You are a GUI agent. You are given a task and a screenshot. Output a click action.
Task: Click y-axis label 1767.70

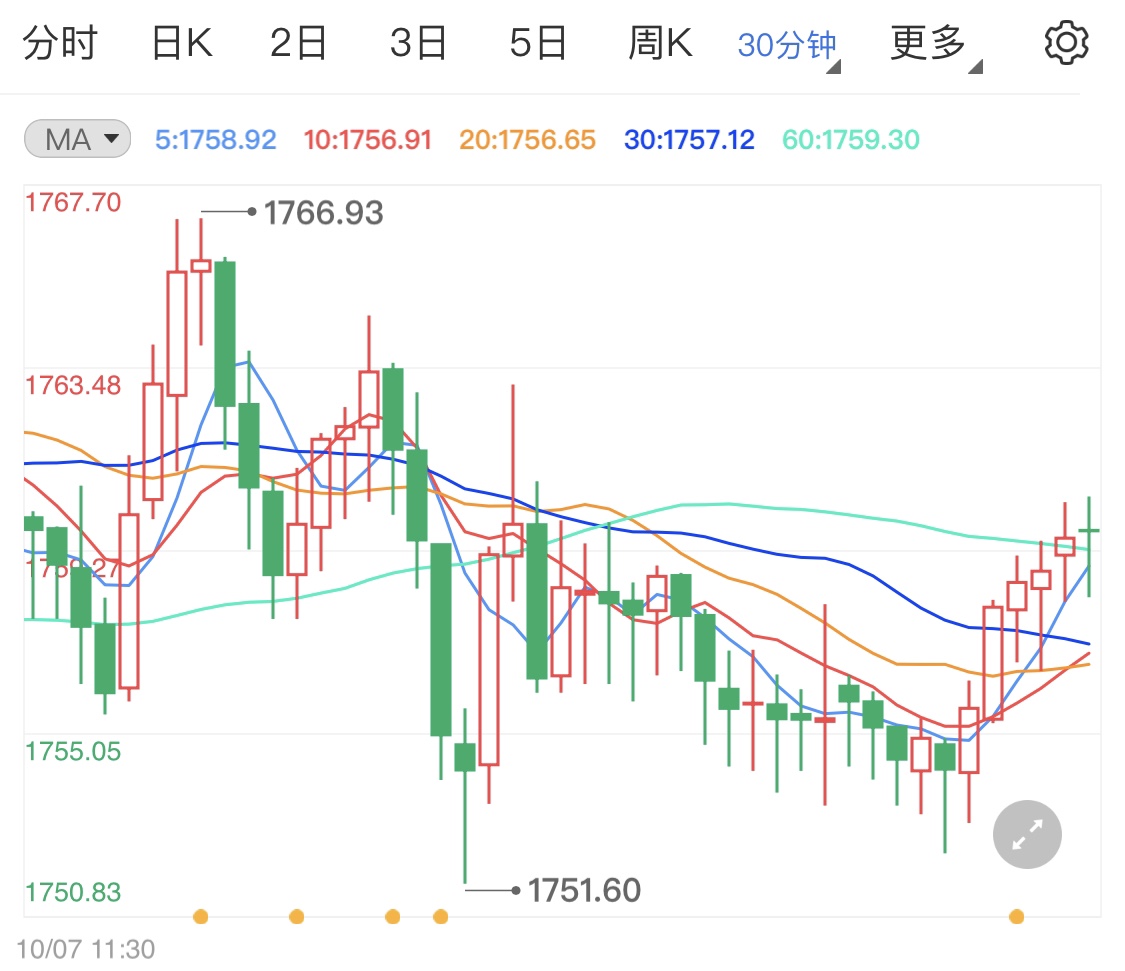coord(73,202)
